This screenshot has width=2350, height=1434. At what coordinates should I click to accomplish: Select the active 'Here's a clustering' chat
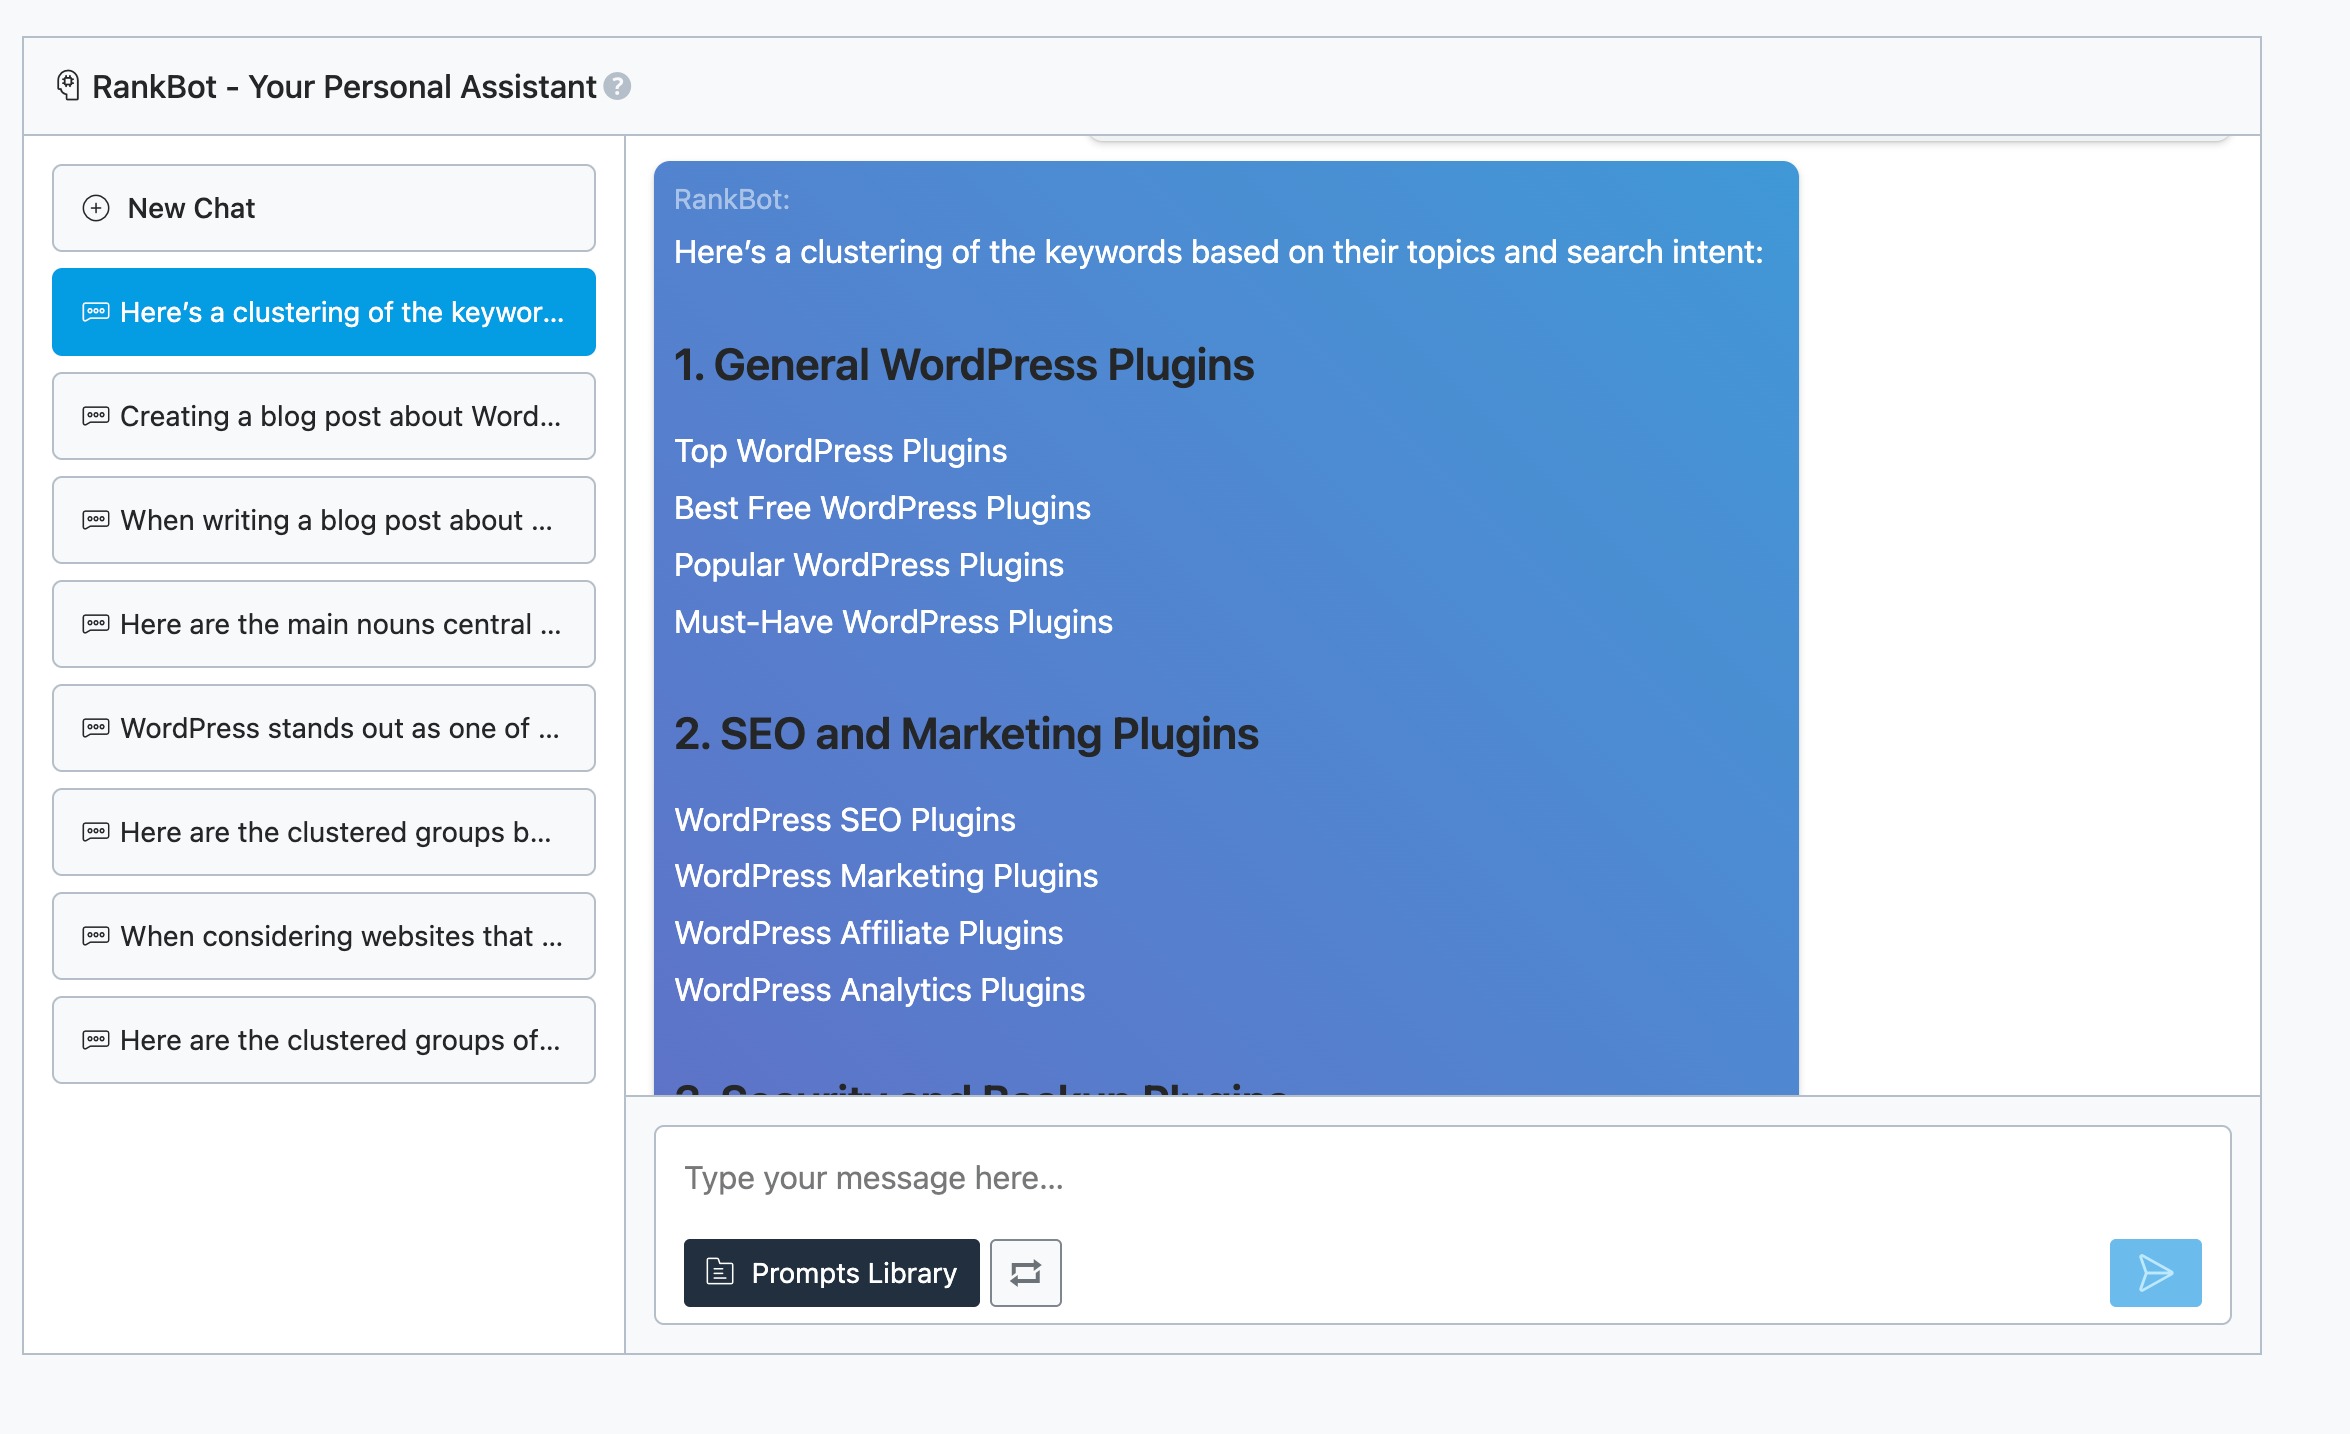[x=323, y=312]
